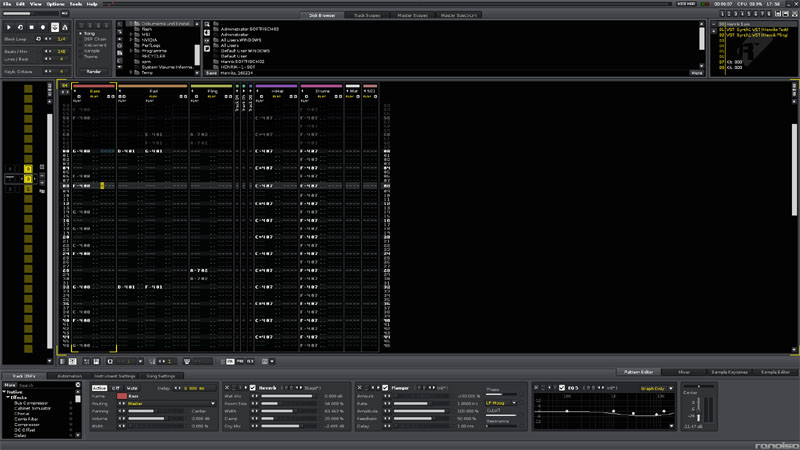The height and width of the screenshot is (450, 800).
Task: Toggle the EQ 5 effect checkbox
Action: [562, 388]
